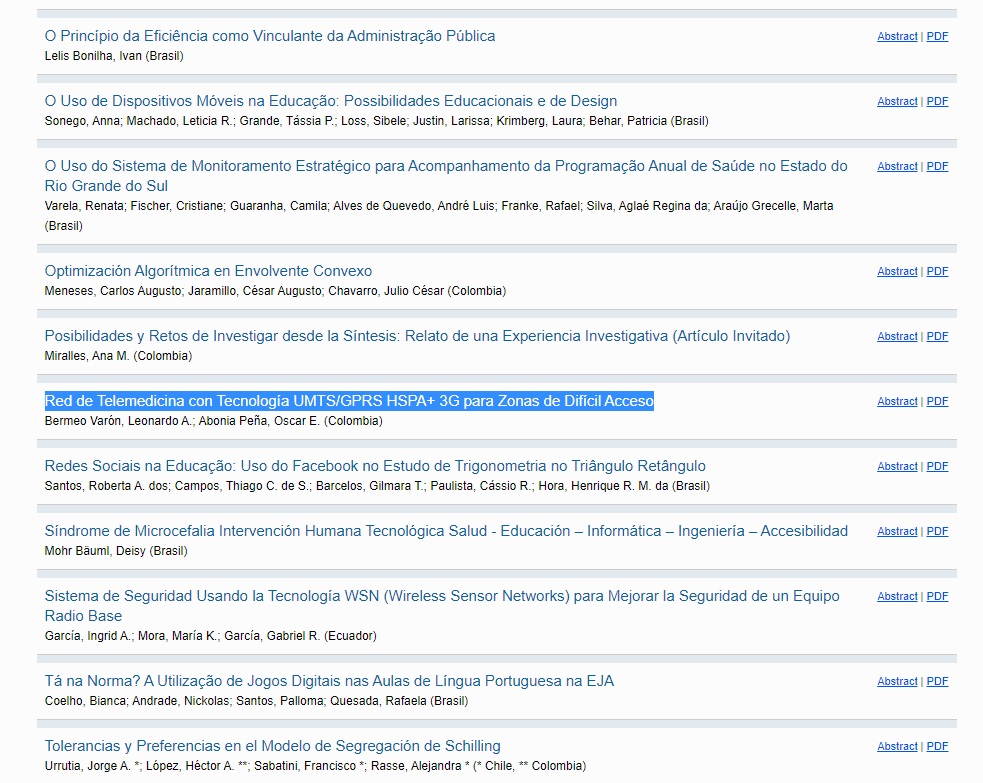Click highlighted 'Red de Telemedicina' article title
The height and width of the screenshot is (783, 983).
349,401
